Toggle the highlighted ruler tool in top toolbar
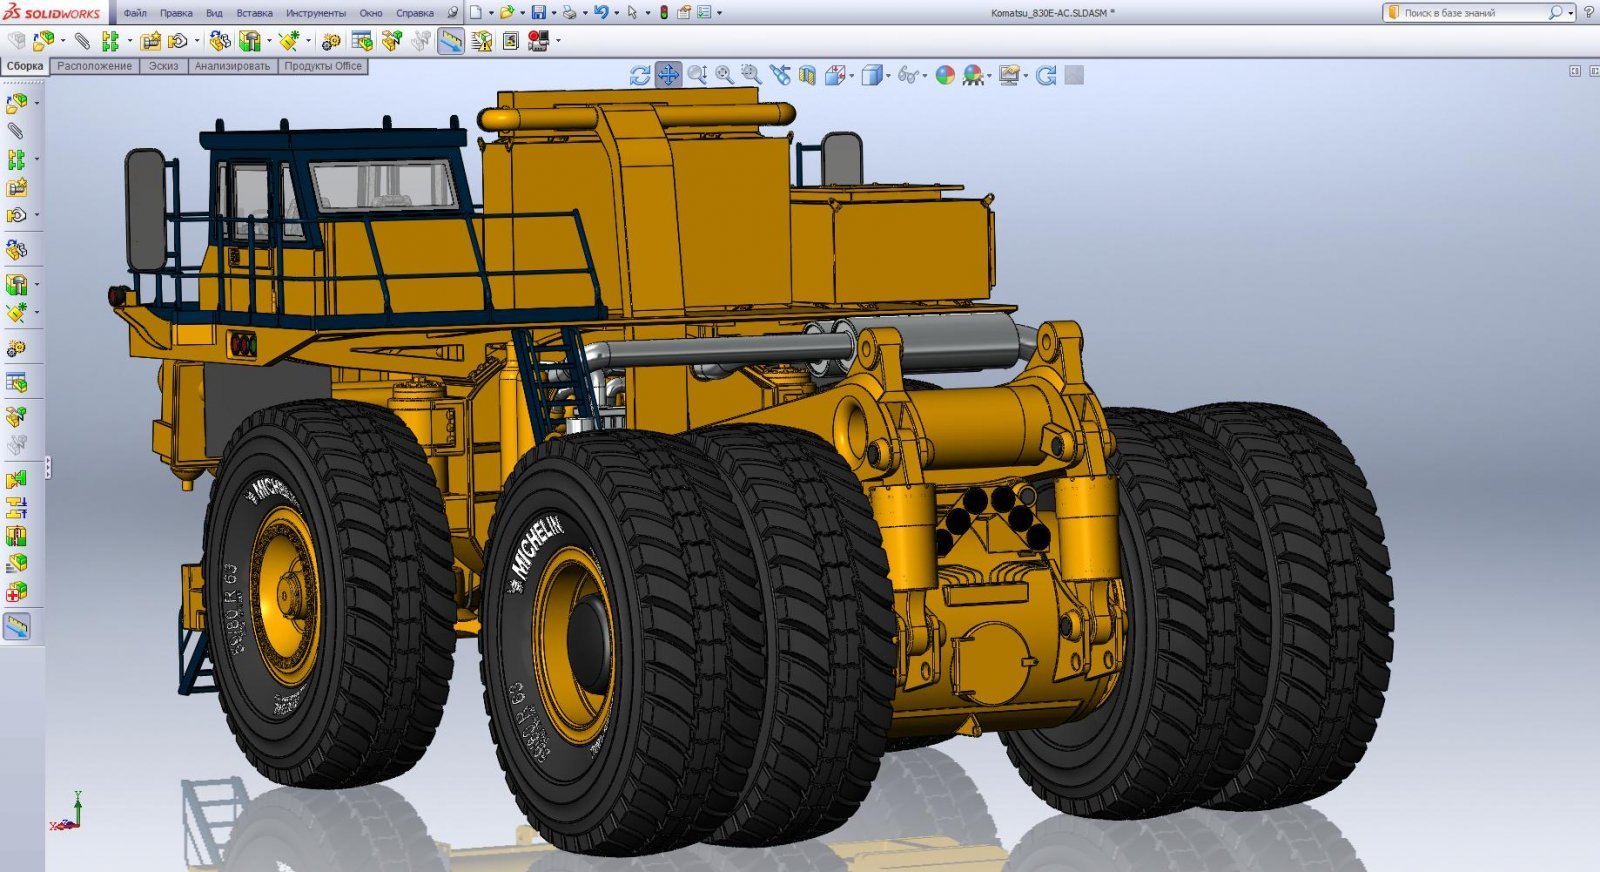 (451, 41)
